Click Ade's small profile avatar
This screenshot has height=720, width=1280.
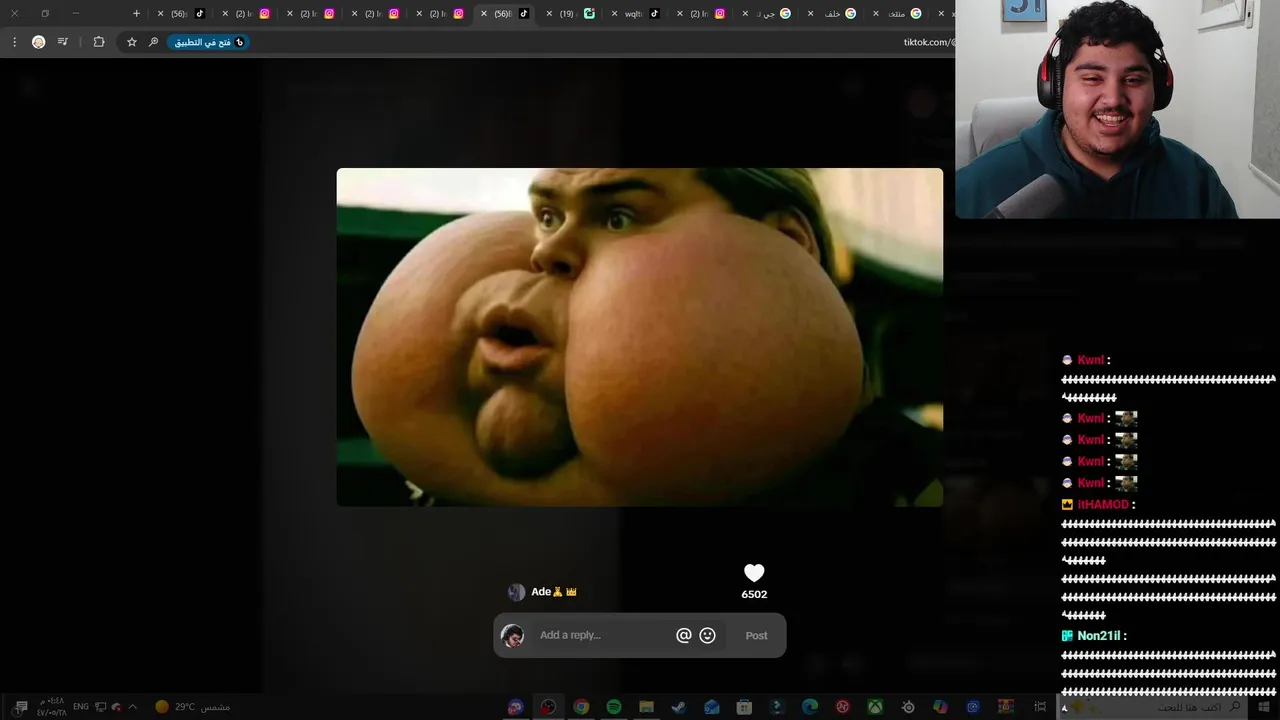click(516, 592)
